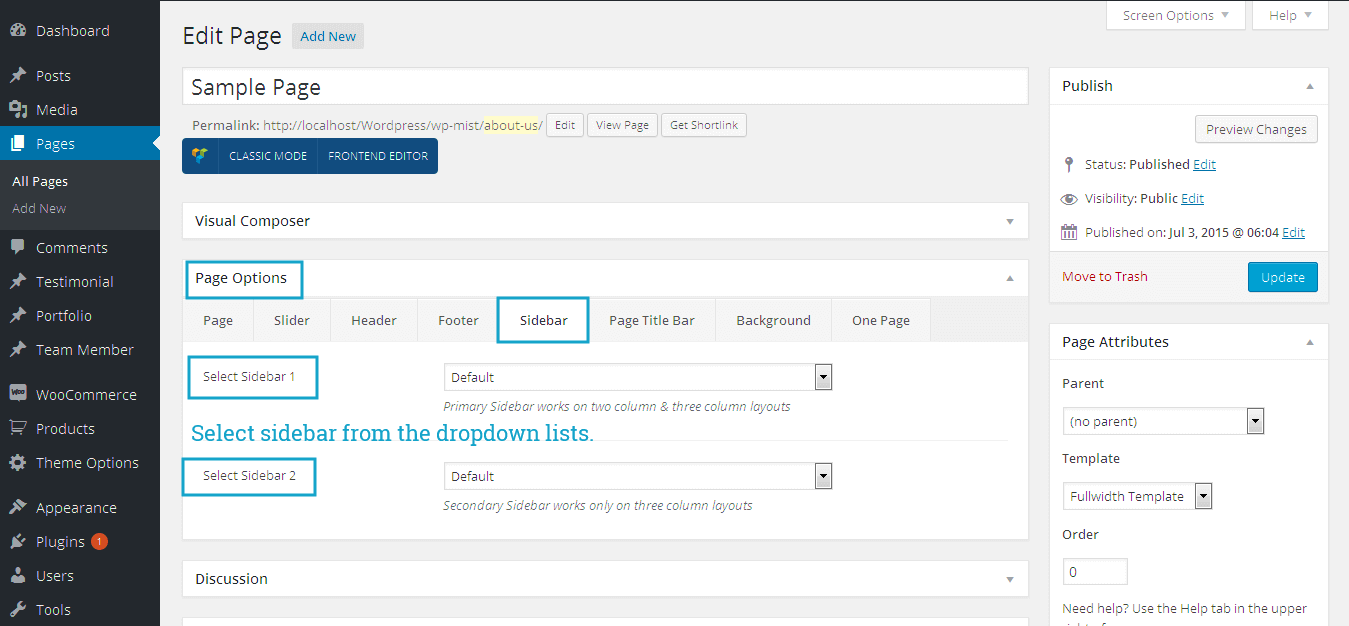Click the Products cart icon

tap(18, 429)
